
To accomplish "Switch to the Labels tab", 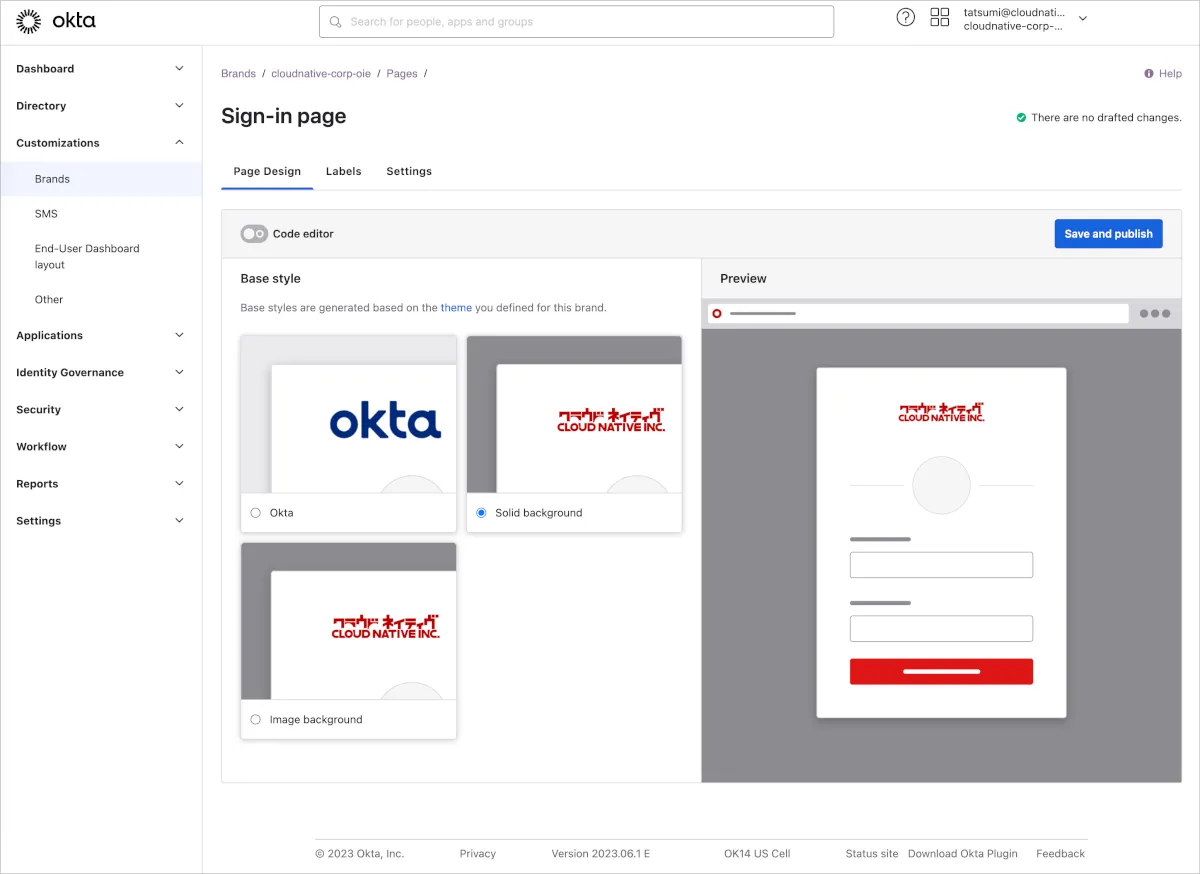I will (343, 172).
